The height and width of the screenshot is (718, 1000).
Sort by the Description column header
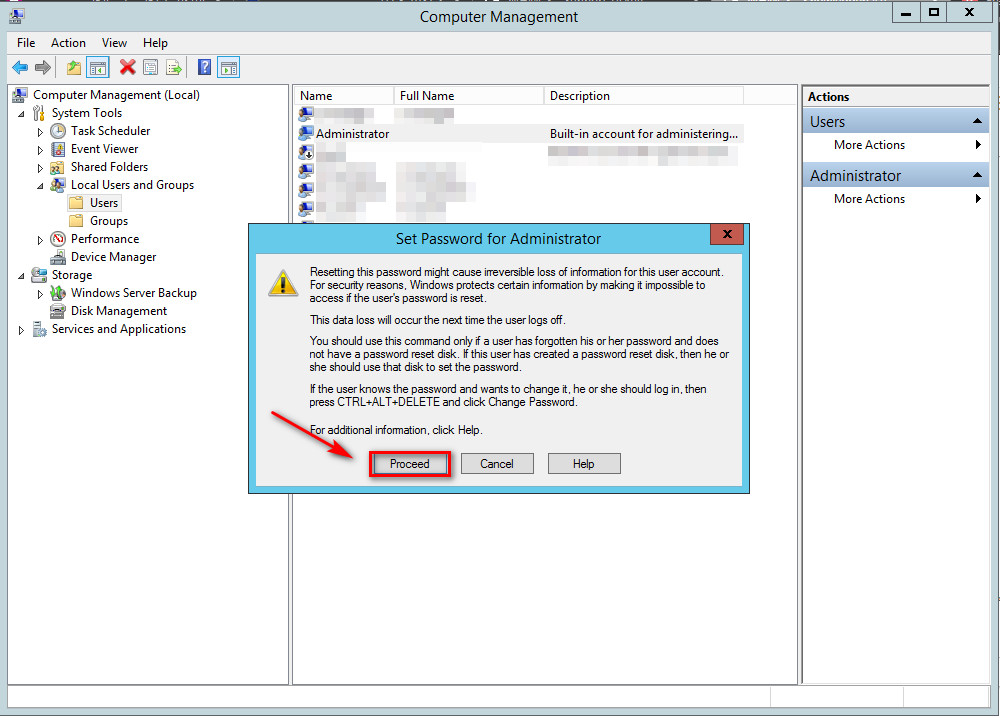(x=644, y=96)
